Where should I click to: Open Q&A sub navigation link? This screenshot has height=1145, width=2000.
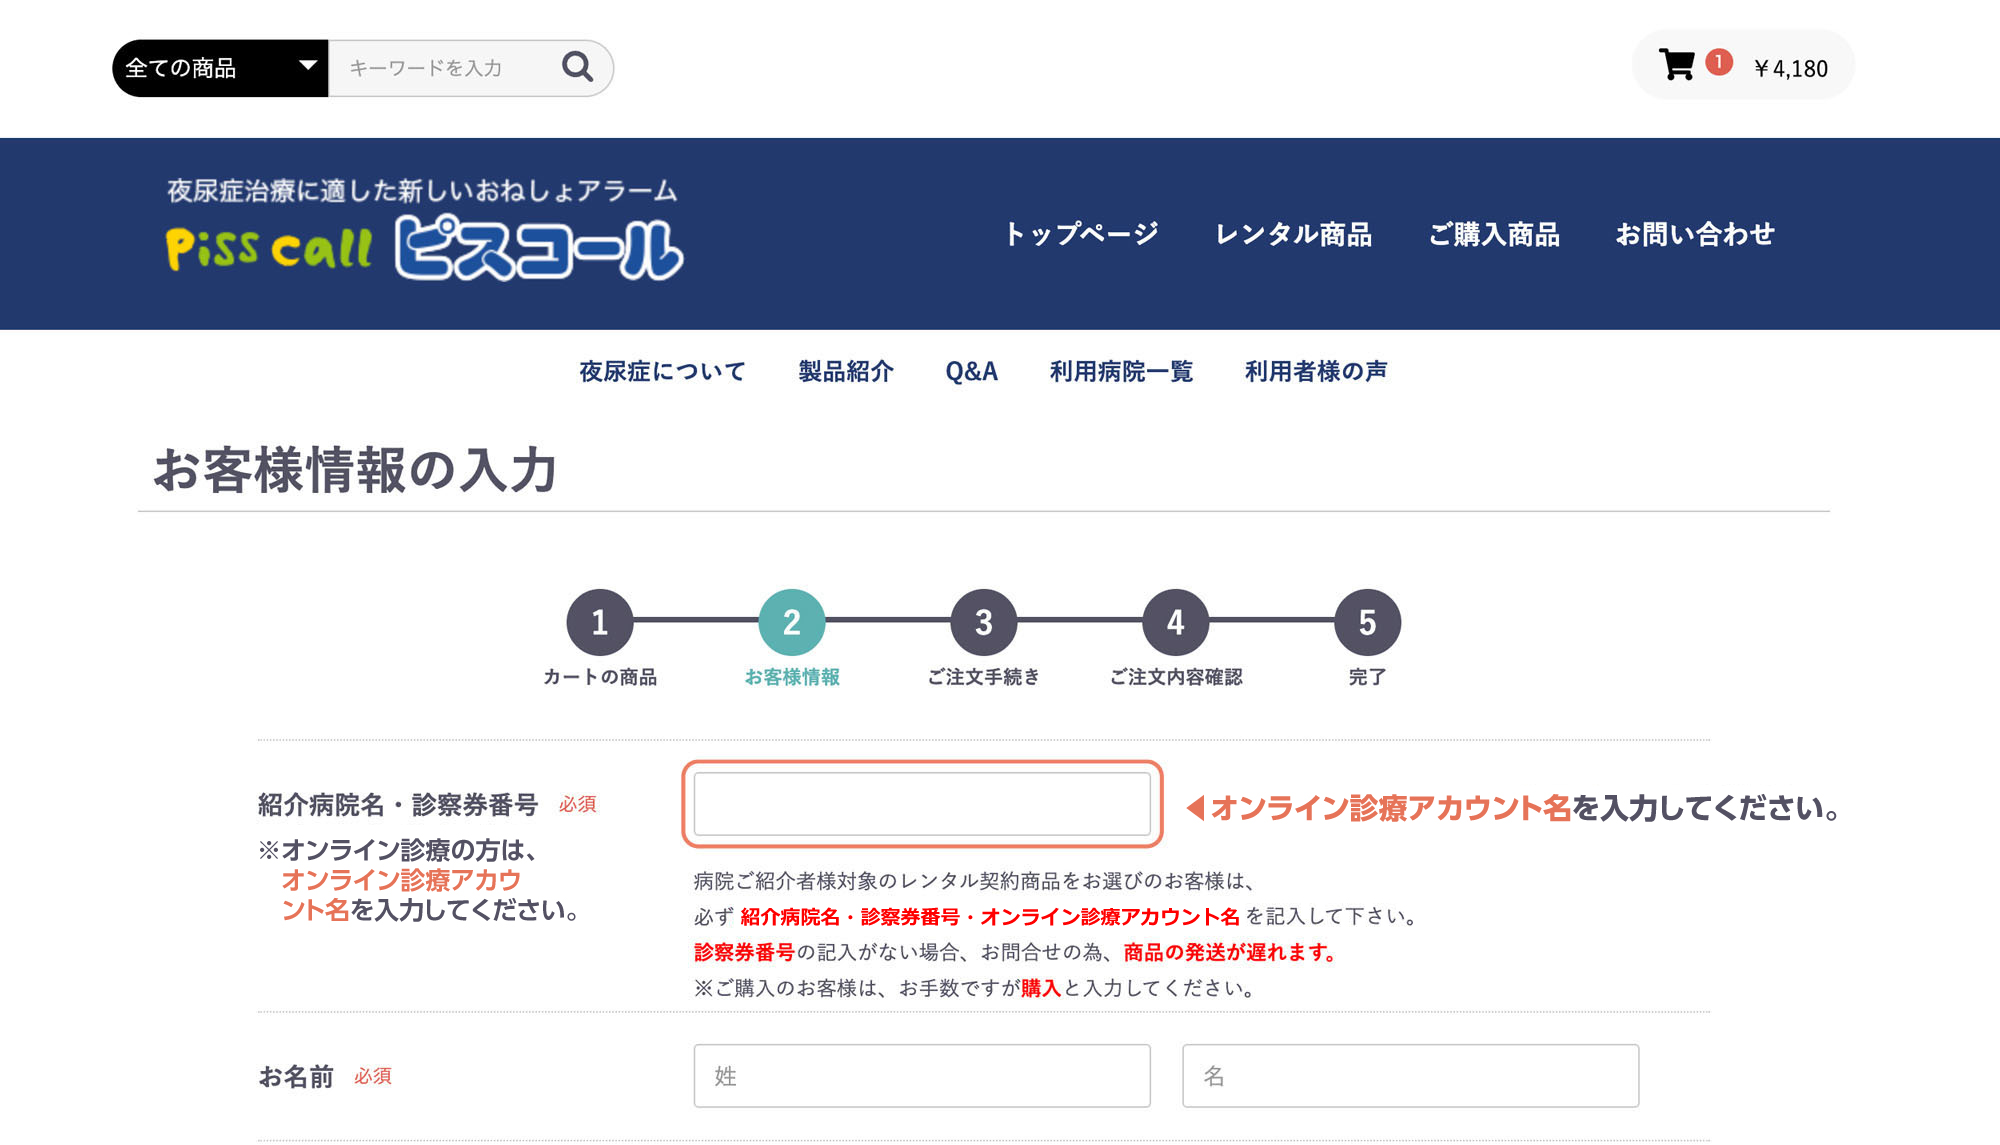coord(972,371)
